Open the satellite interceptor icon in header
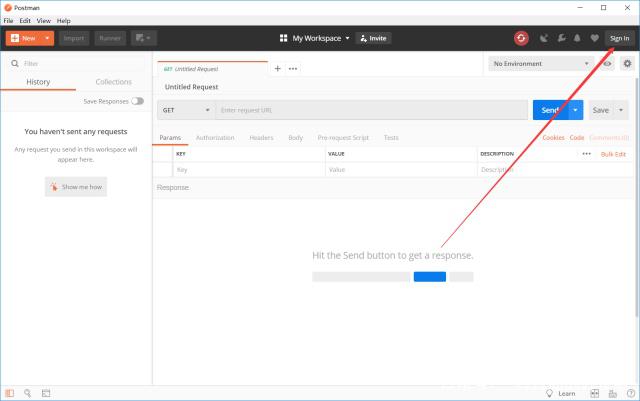 pos(543,38)
